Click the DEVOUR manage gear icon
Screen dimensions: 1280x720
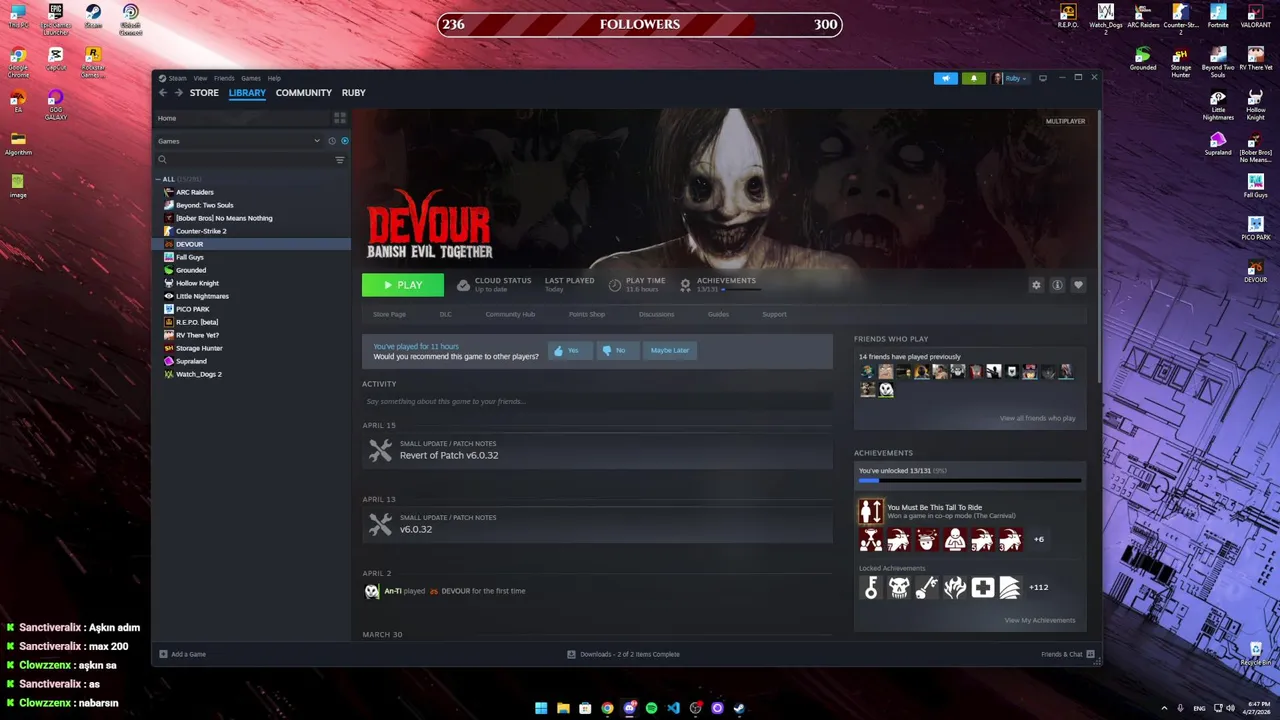1036,285
